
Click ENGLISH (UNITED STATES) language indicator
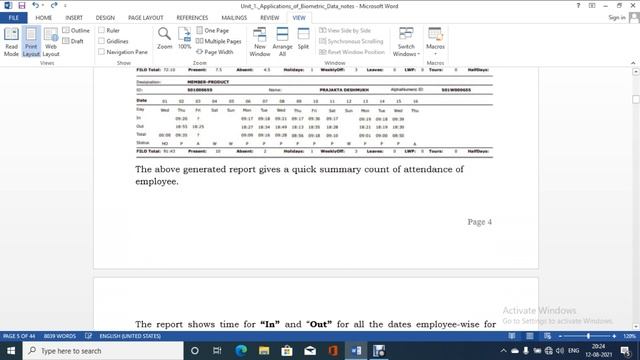click(x=130, y=336)
